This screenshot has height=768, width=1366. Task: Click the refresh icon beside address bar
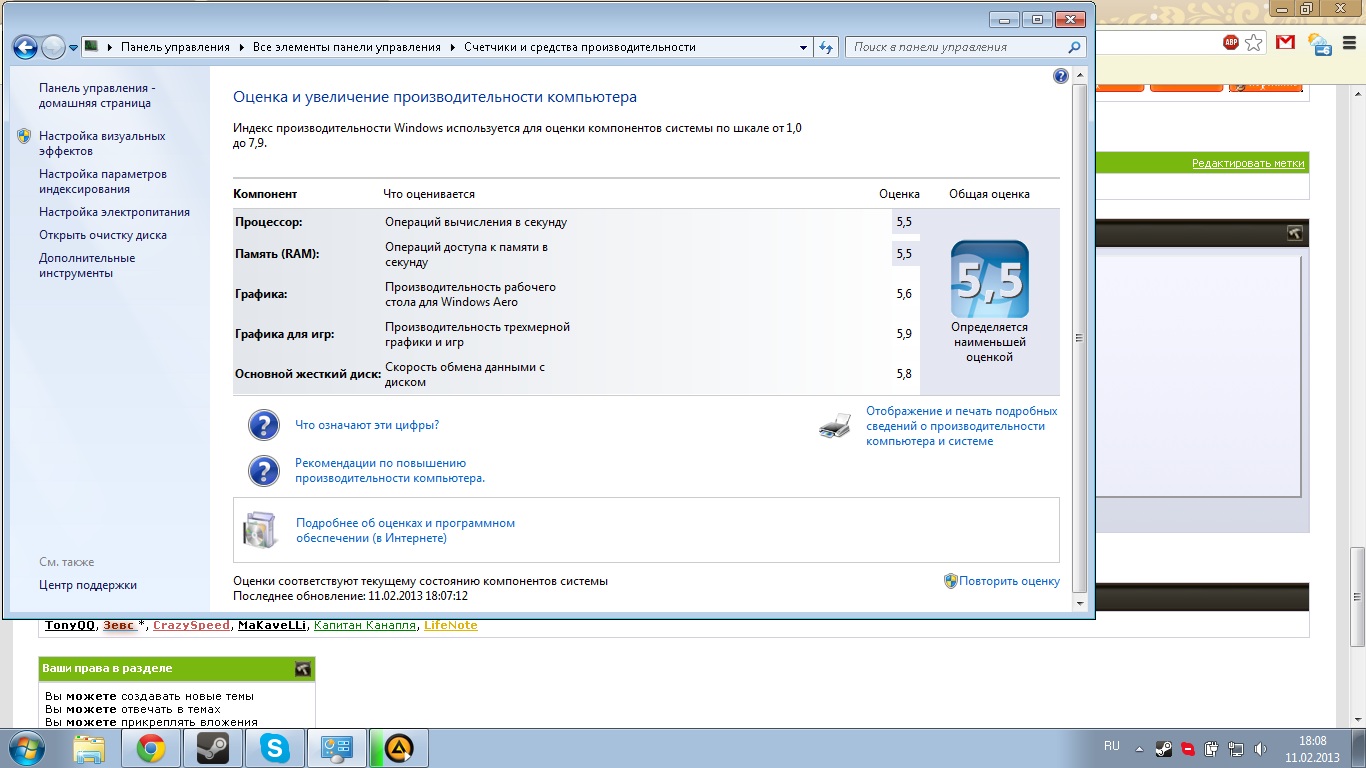click(x=826, y=47)
